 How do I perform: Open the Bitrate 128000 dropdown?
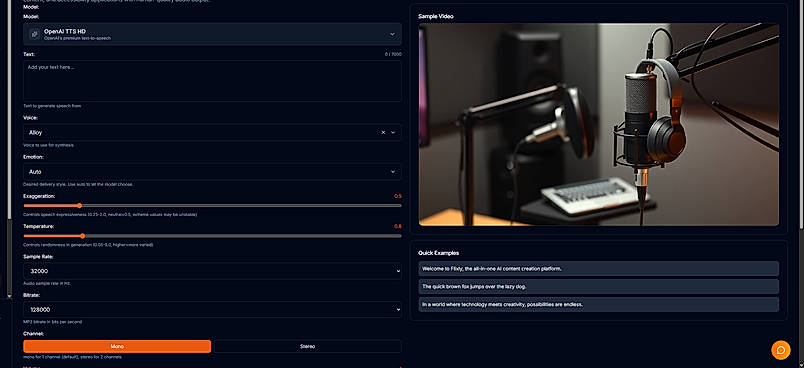click(x=212, y=310)
